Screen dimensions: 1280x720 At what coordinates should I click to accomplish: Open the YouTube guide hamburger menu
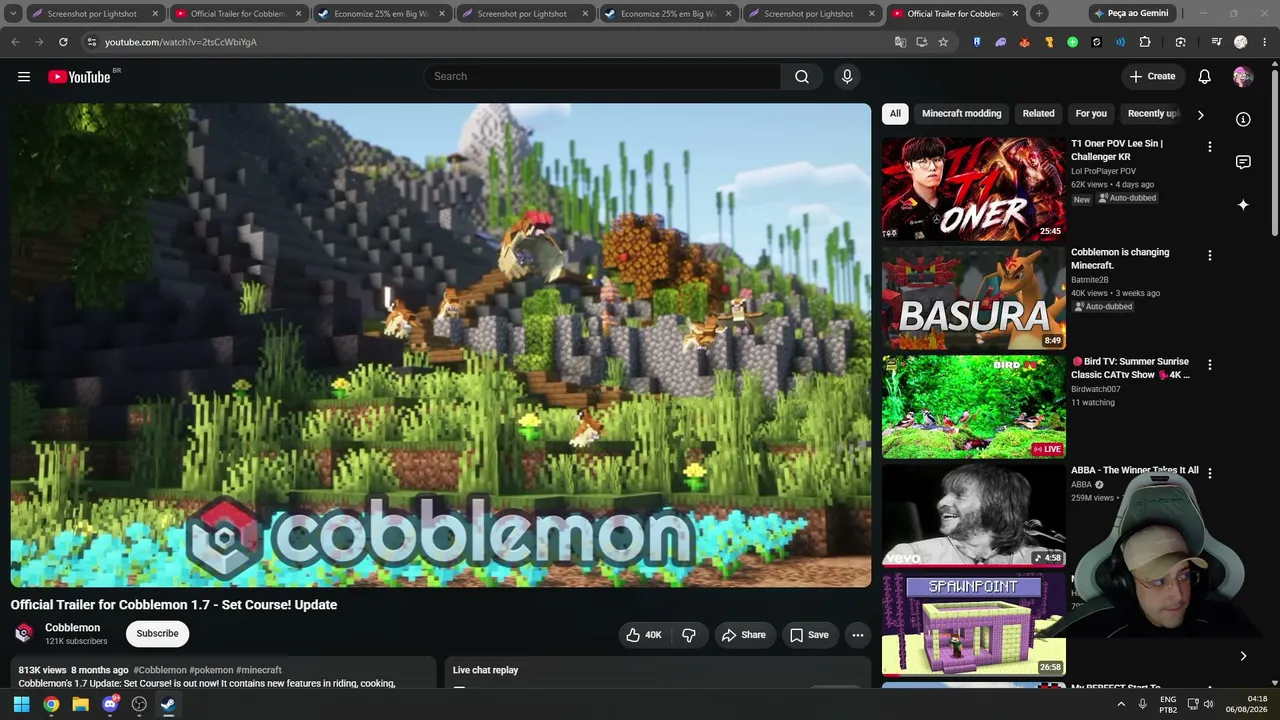click(x=24, y=77)
